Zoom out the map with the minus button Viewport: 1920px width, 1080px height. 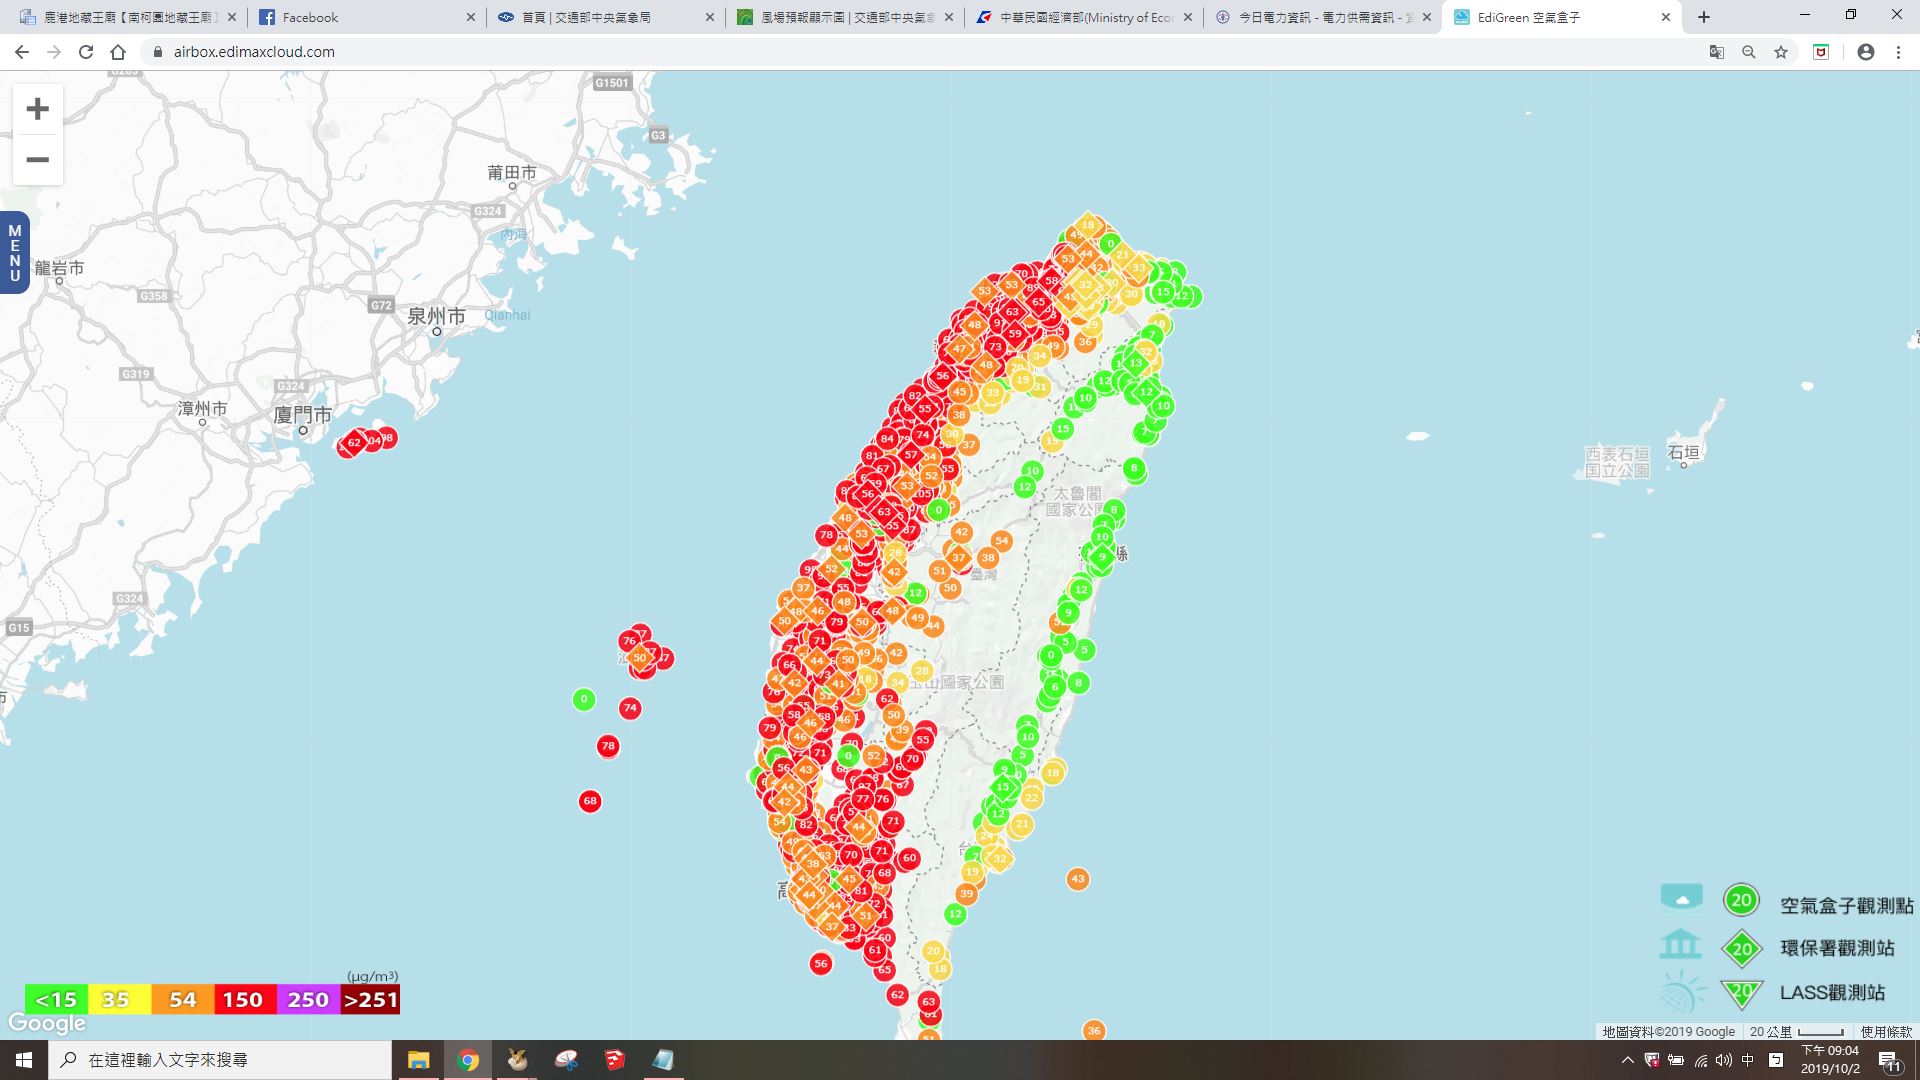pyautogui.click(x=38, y=160)
